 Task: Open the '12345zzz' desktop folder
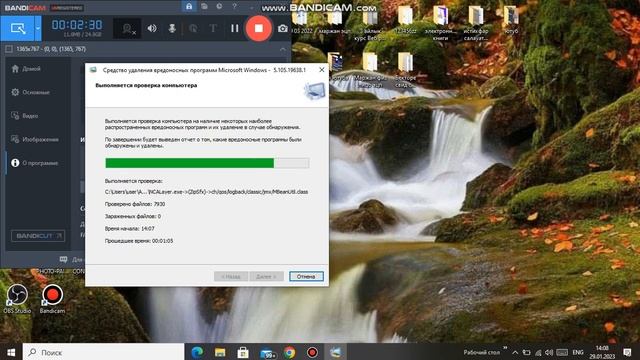[405, 19]
